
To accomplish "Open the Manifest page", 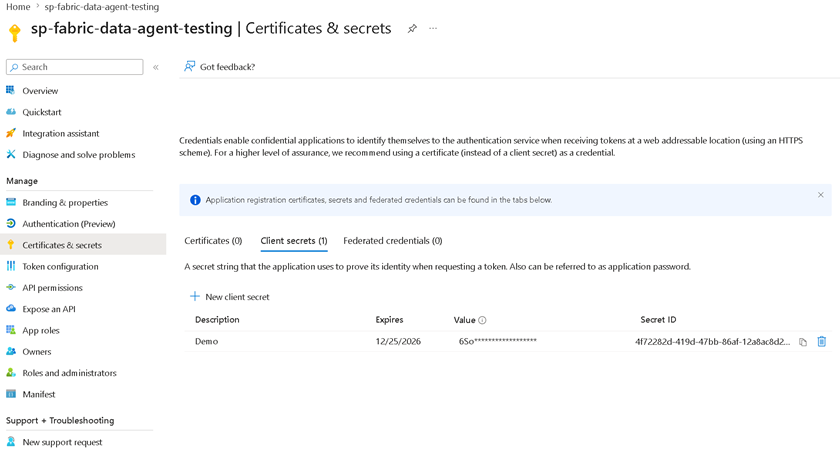I will [x=39, y=394].
